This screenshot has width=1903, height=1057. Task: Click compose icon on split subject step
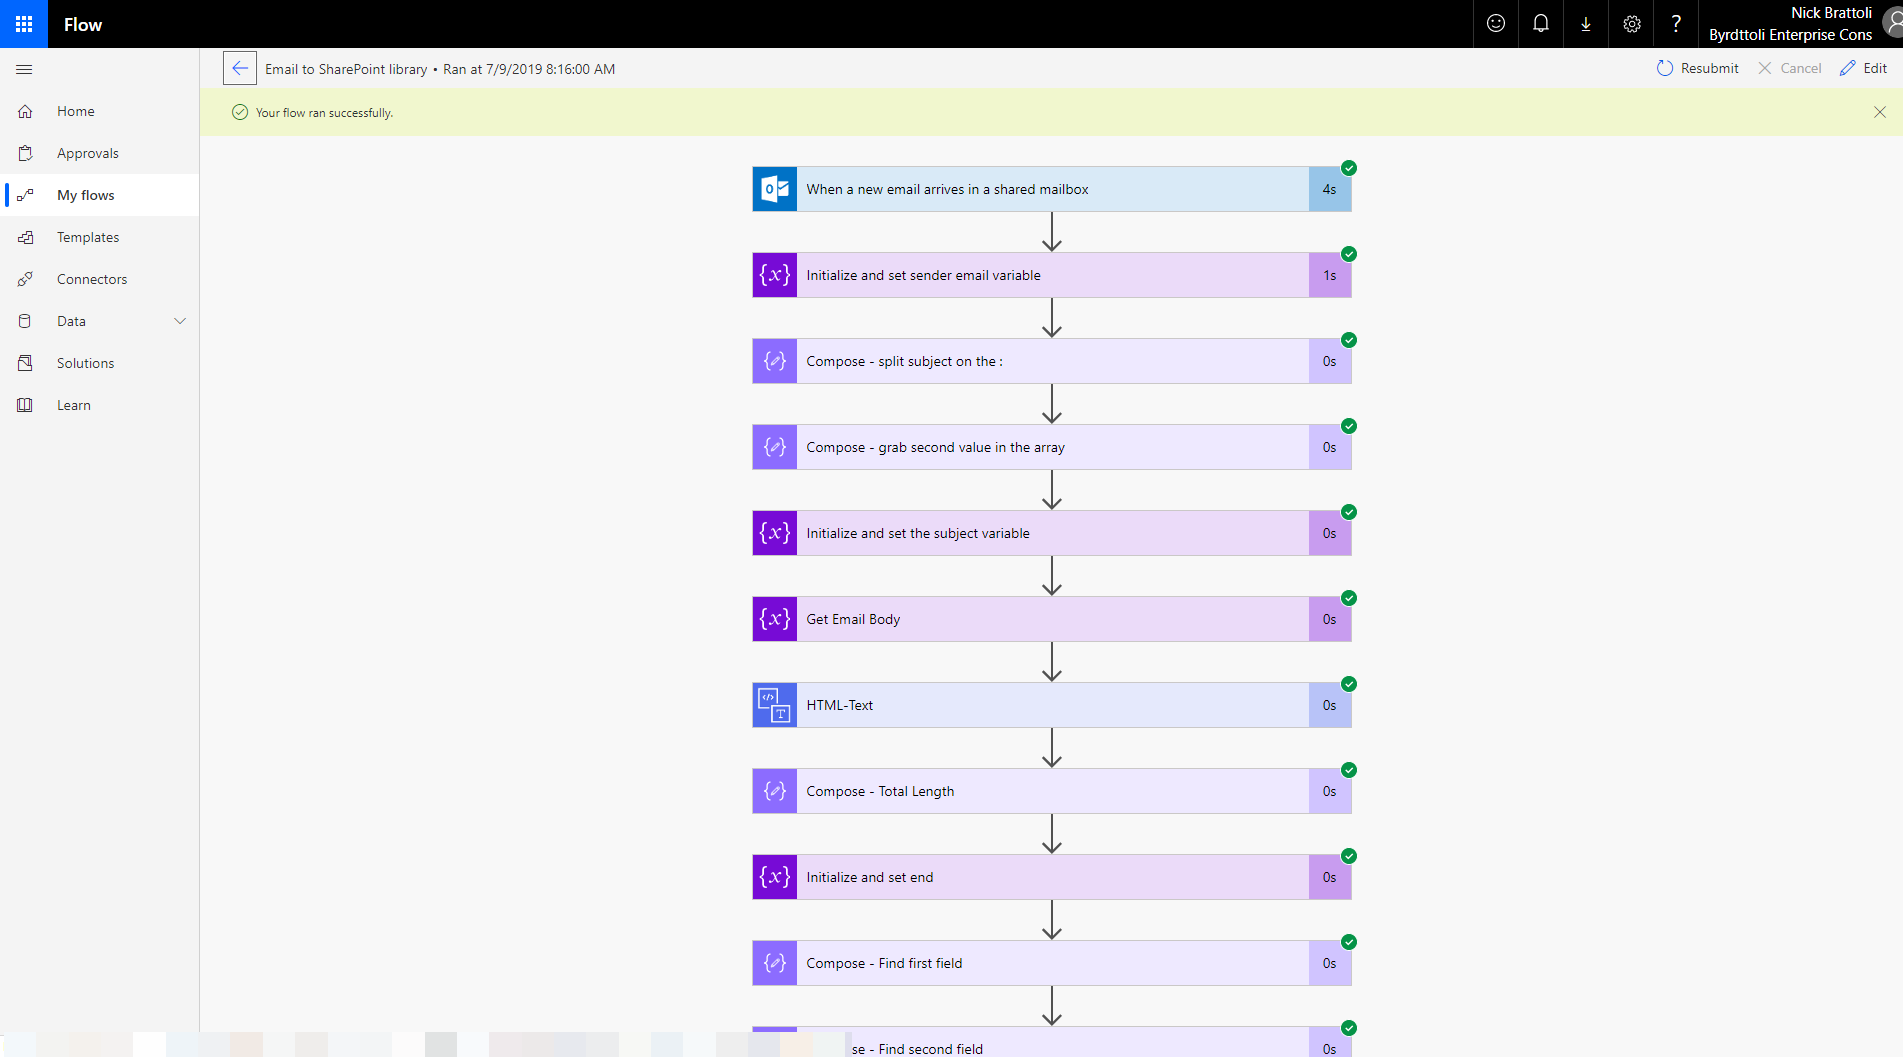pyautogui.click(x=775, y=361)
